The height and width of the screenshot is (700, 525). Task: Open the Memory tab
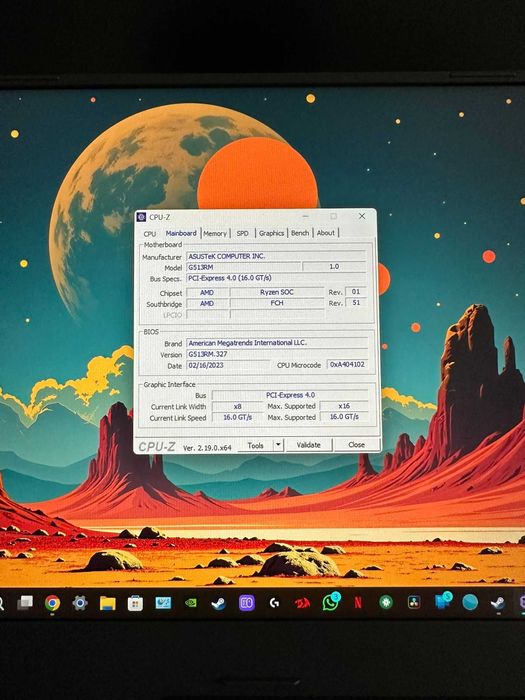(x=215, y=233)
